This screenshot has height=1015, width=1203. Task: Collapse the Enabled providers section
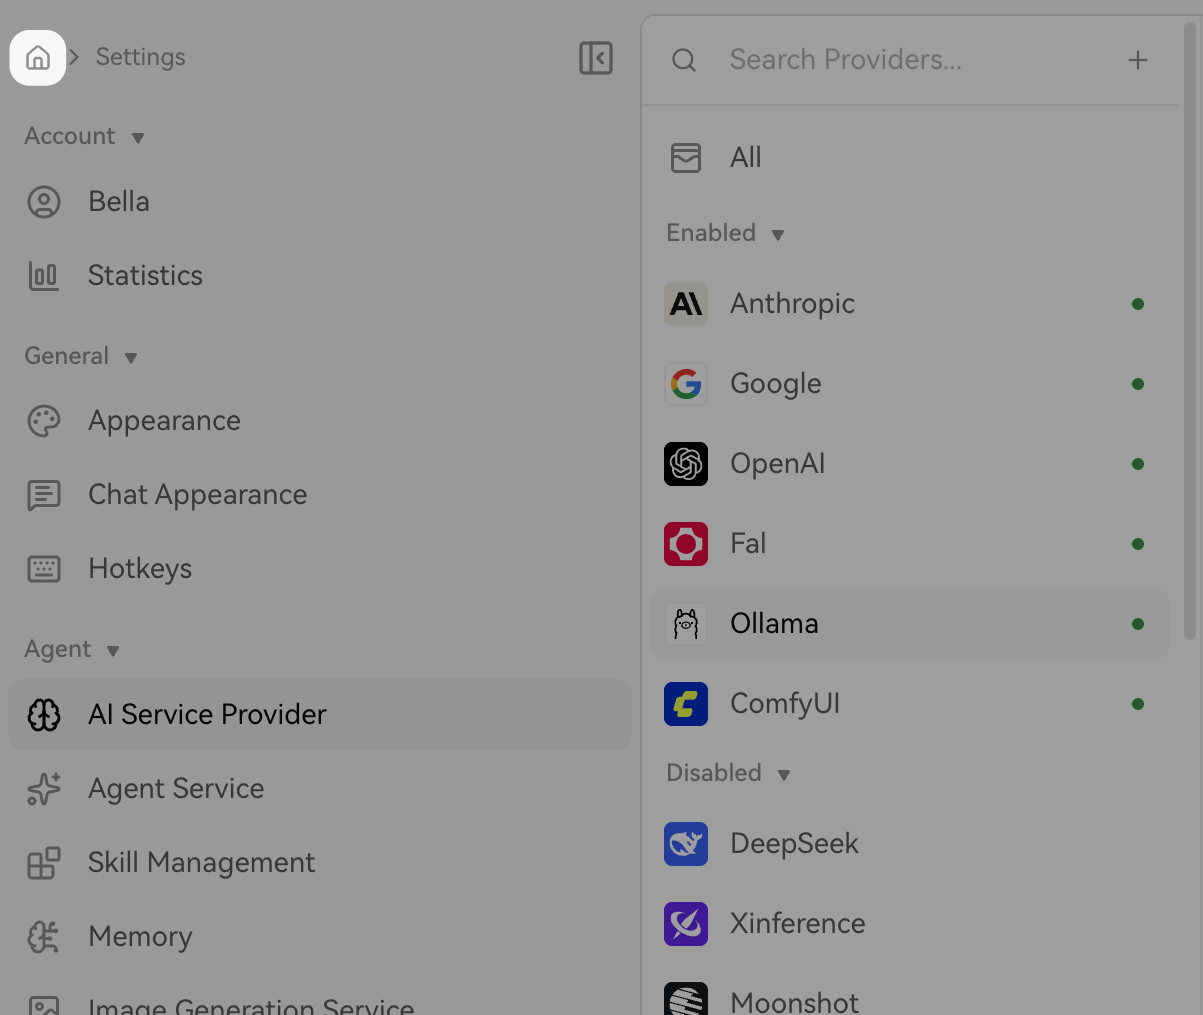[x=778, y=234]
